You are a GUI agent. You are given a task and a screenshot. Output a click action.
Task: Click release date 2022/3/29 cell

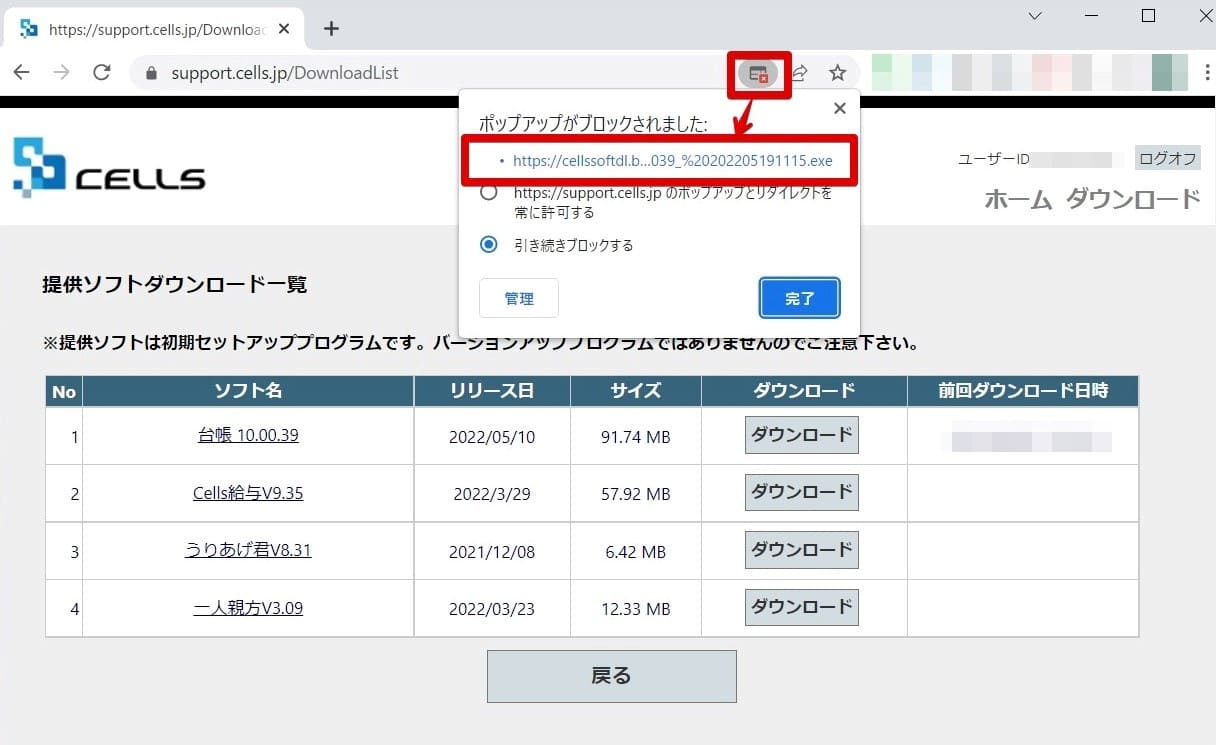click(492, 494)
